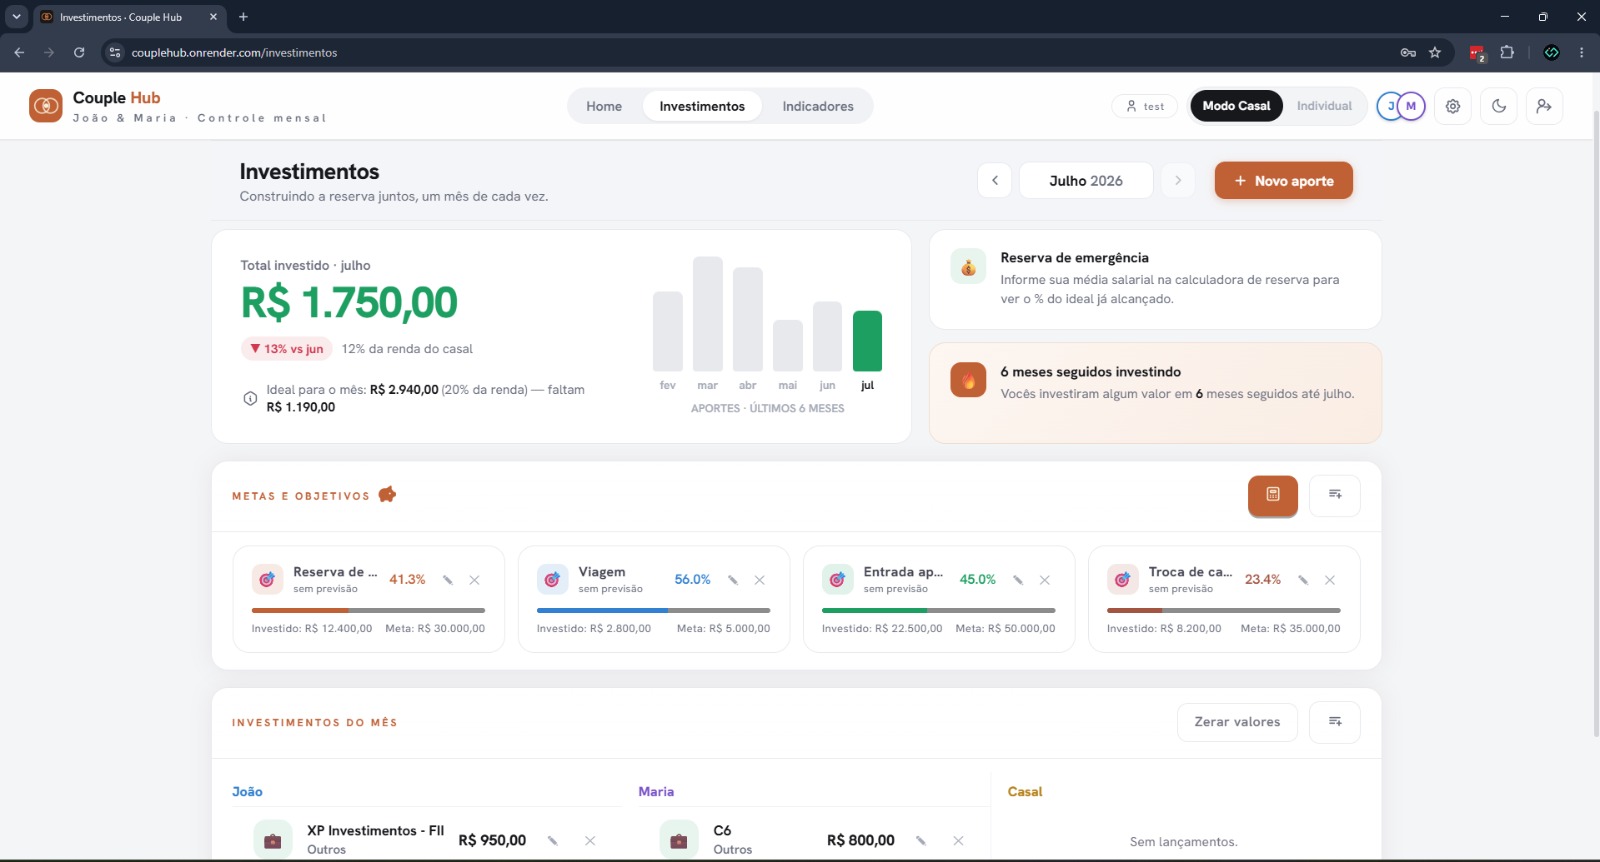The height and width of the screenshot is (862, 1600).
Task: Click the test user chip
Action: pyautogui.click(x=1145, y=106)
